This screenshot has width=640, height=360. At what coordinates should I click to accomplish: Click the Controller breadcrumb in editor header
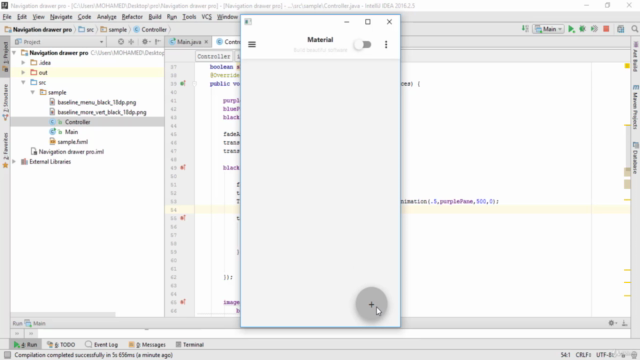[x=213, y=56]
